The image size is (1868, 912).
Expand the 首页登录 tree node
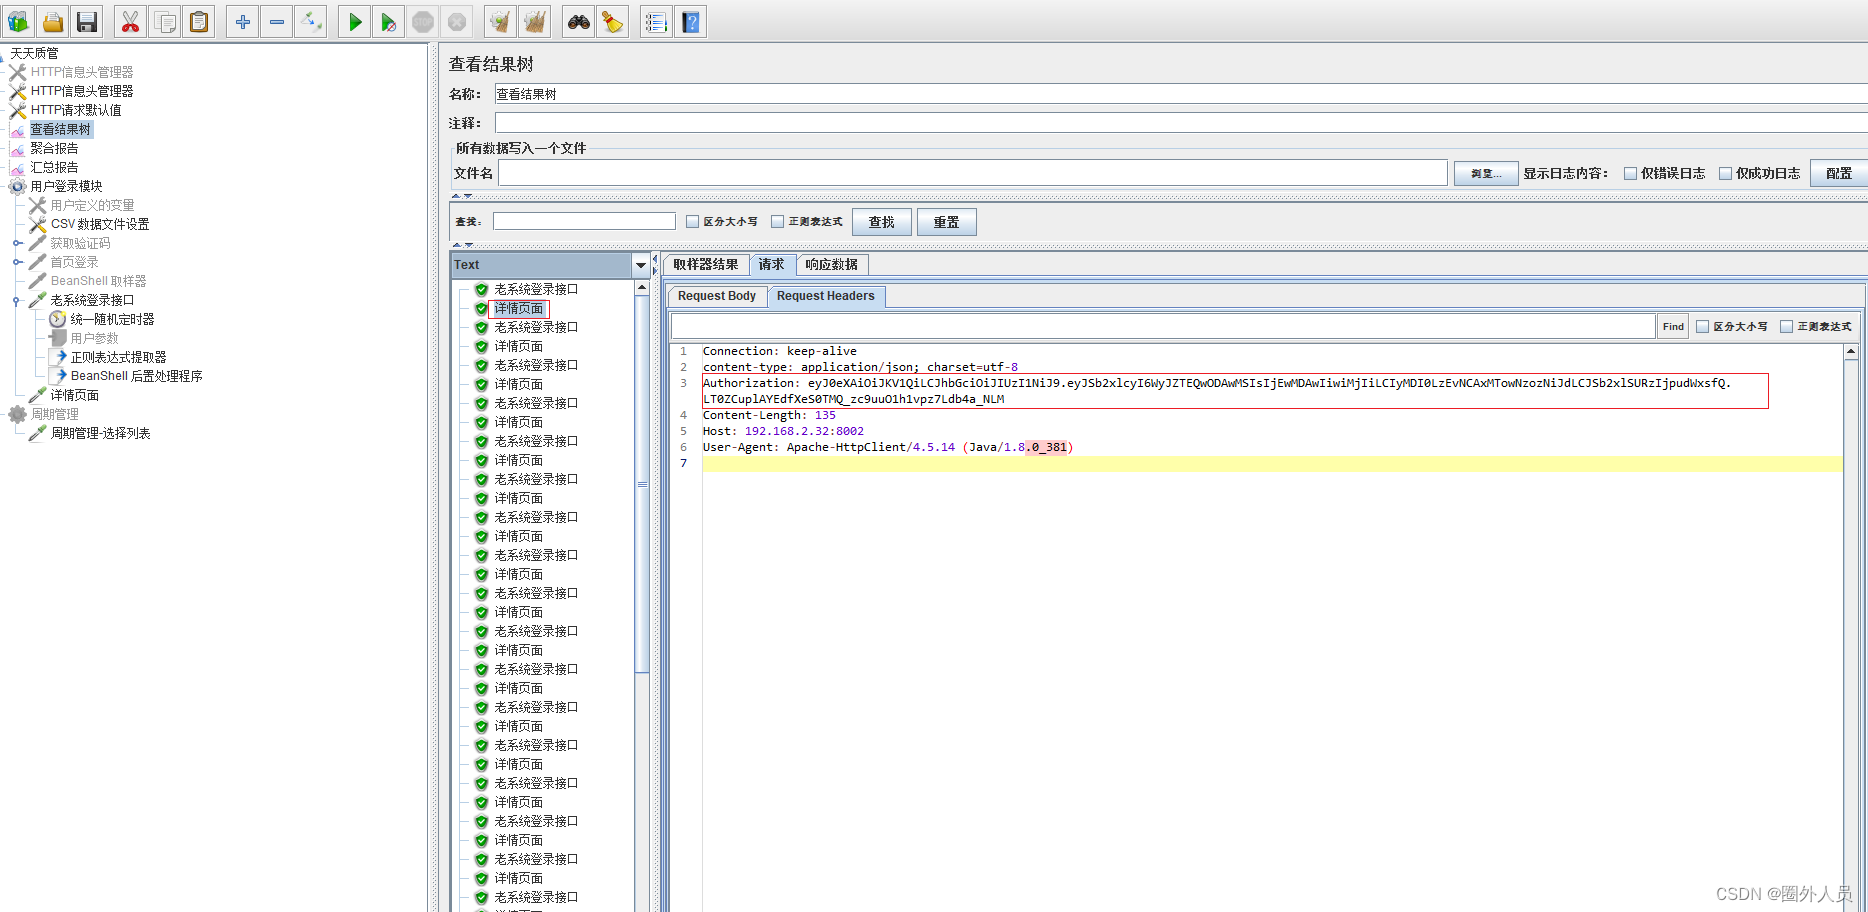point(17,262)
